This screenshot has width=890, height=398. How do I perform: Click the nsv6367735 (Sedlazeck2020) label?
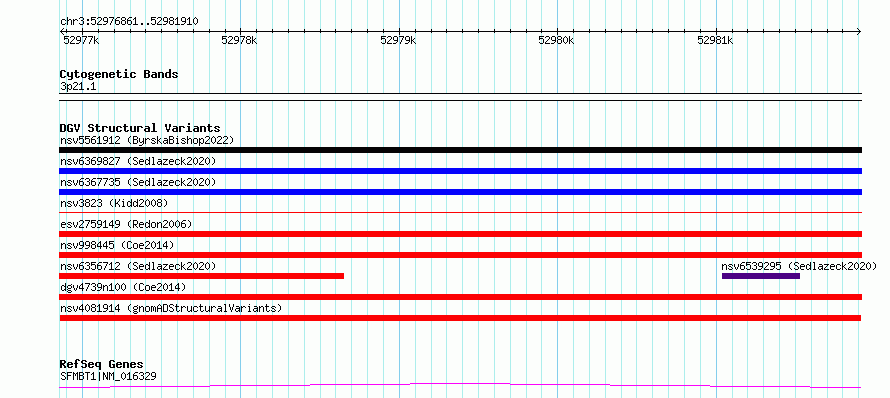[138, 182]
